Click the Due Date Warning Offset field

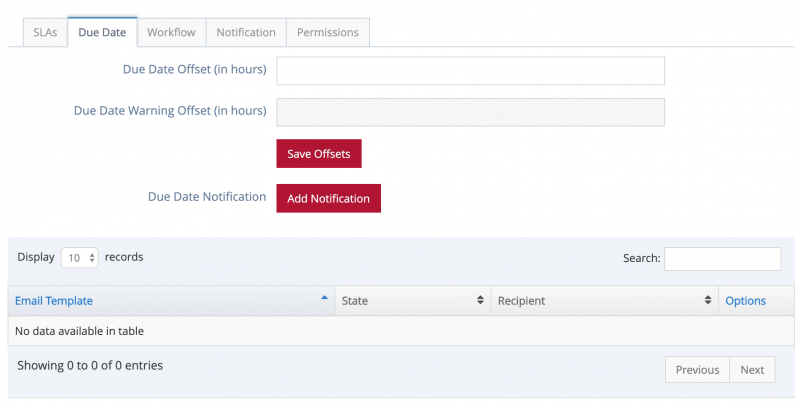click(x=470, y=111)
